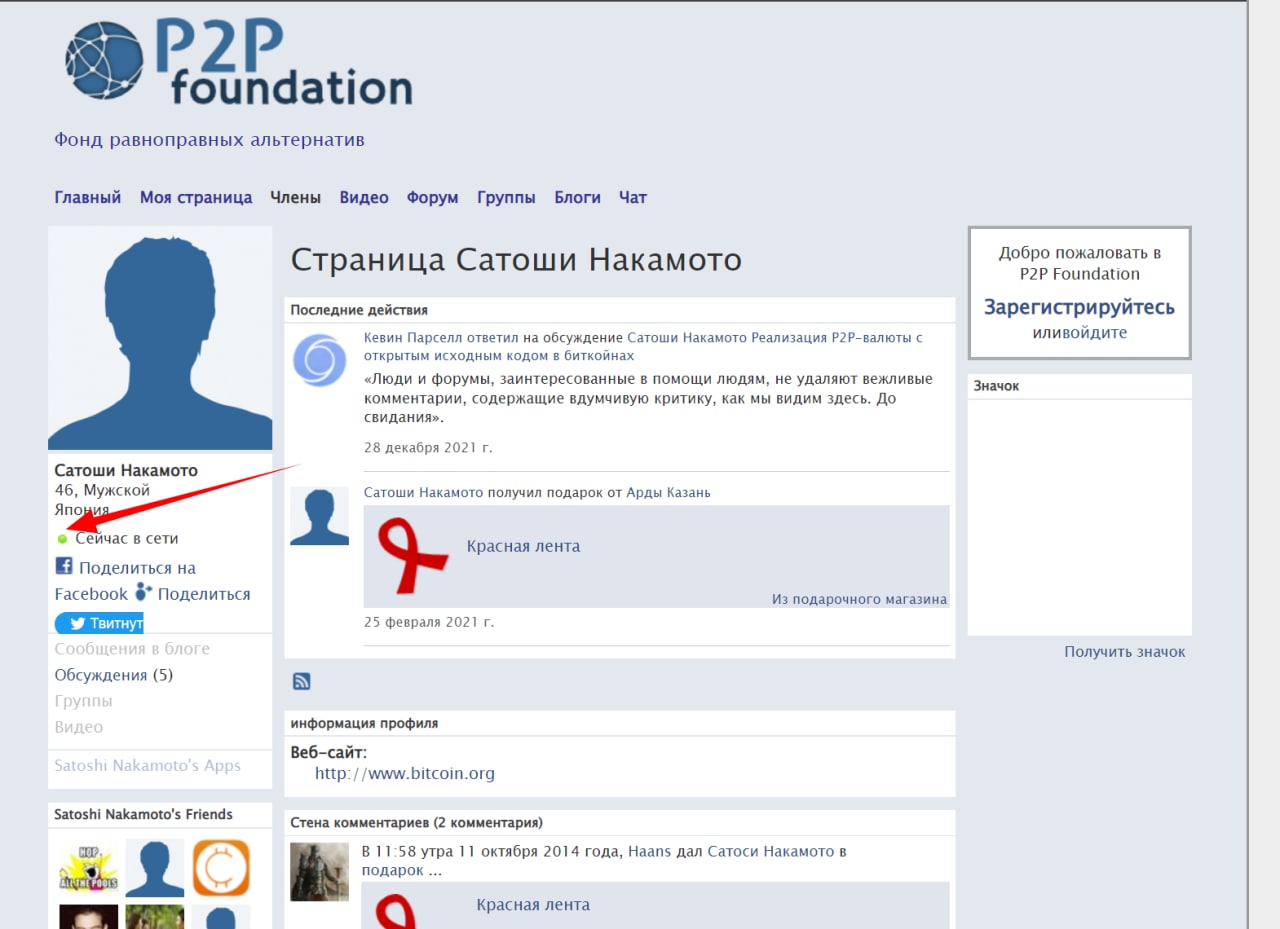Click the Поделиться share icon

(x=144, y=593)
